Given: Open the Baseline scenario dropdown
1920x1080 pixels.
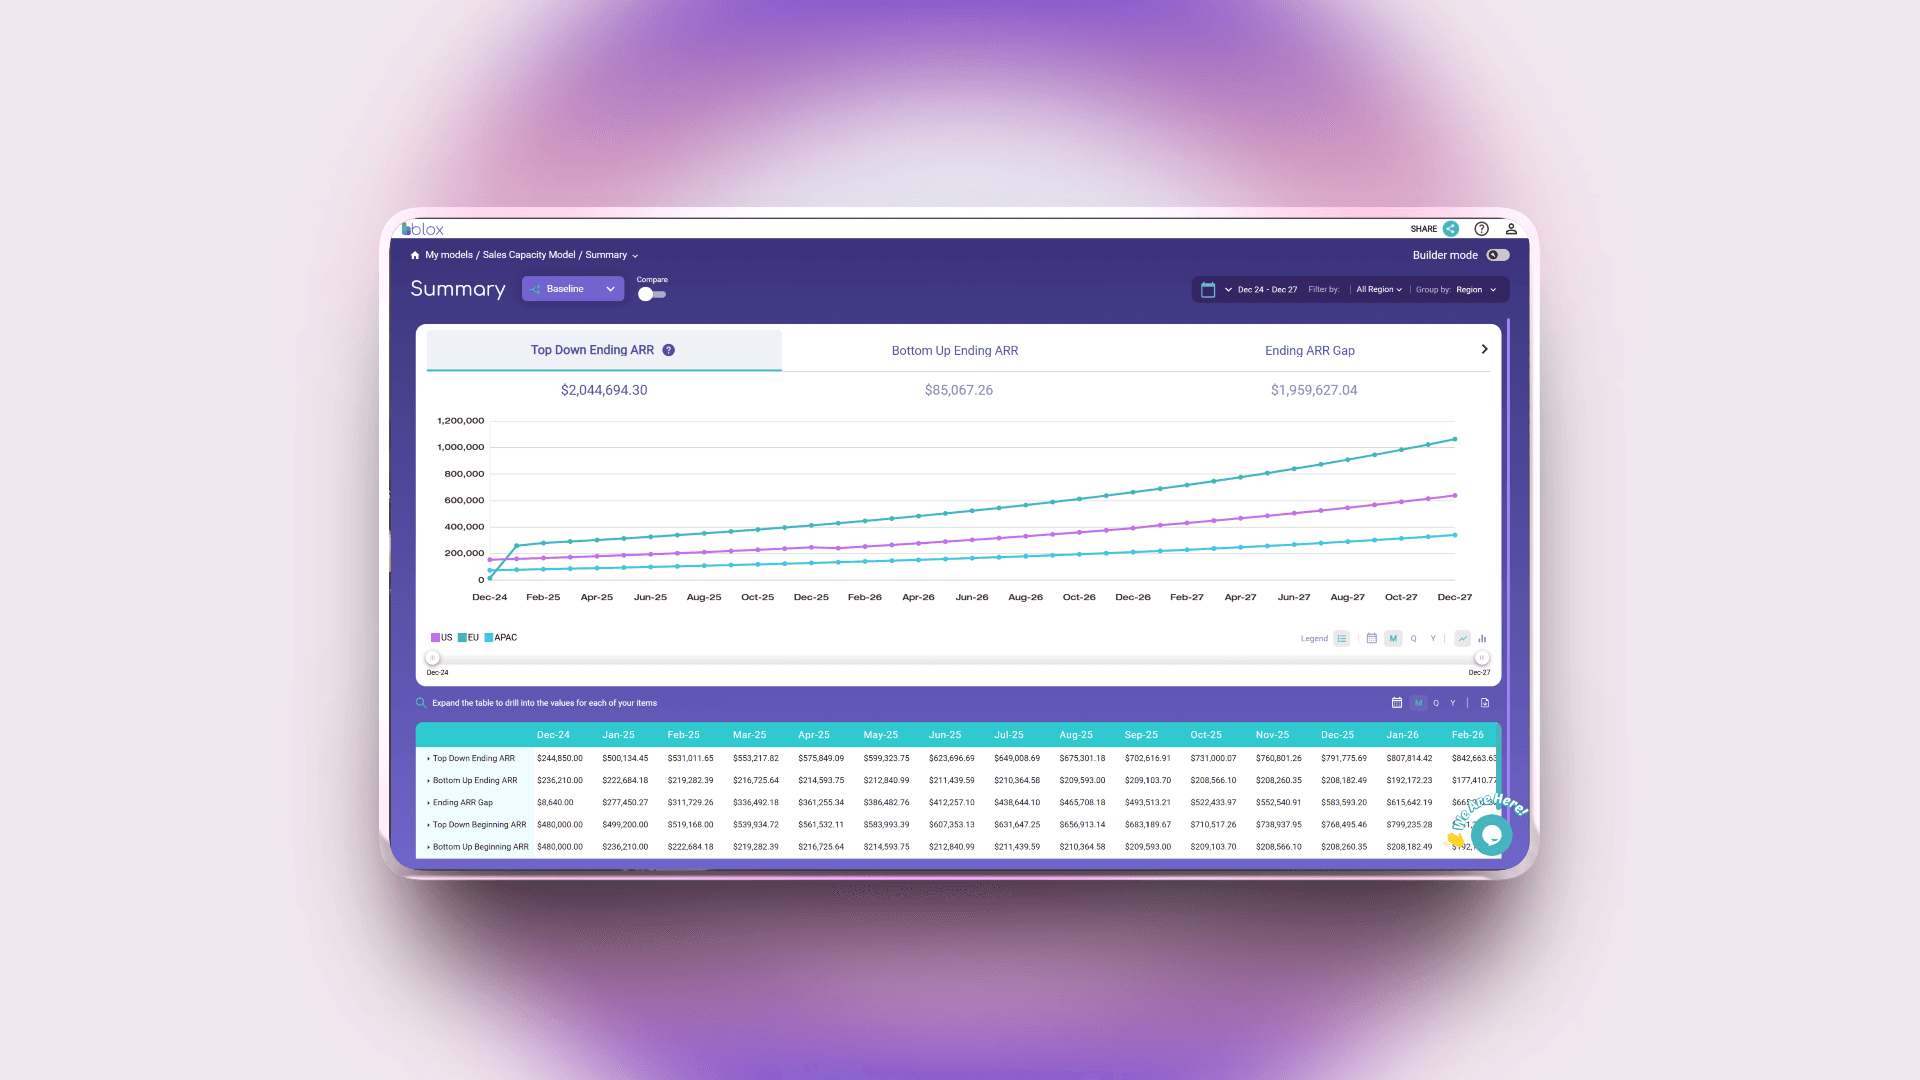Looking at the screenshot, I should pos(573,289).
